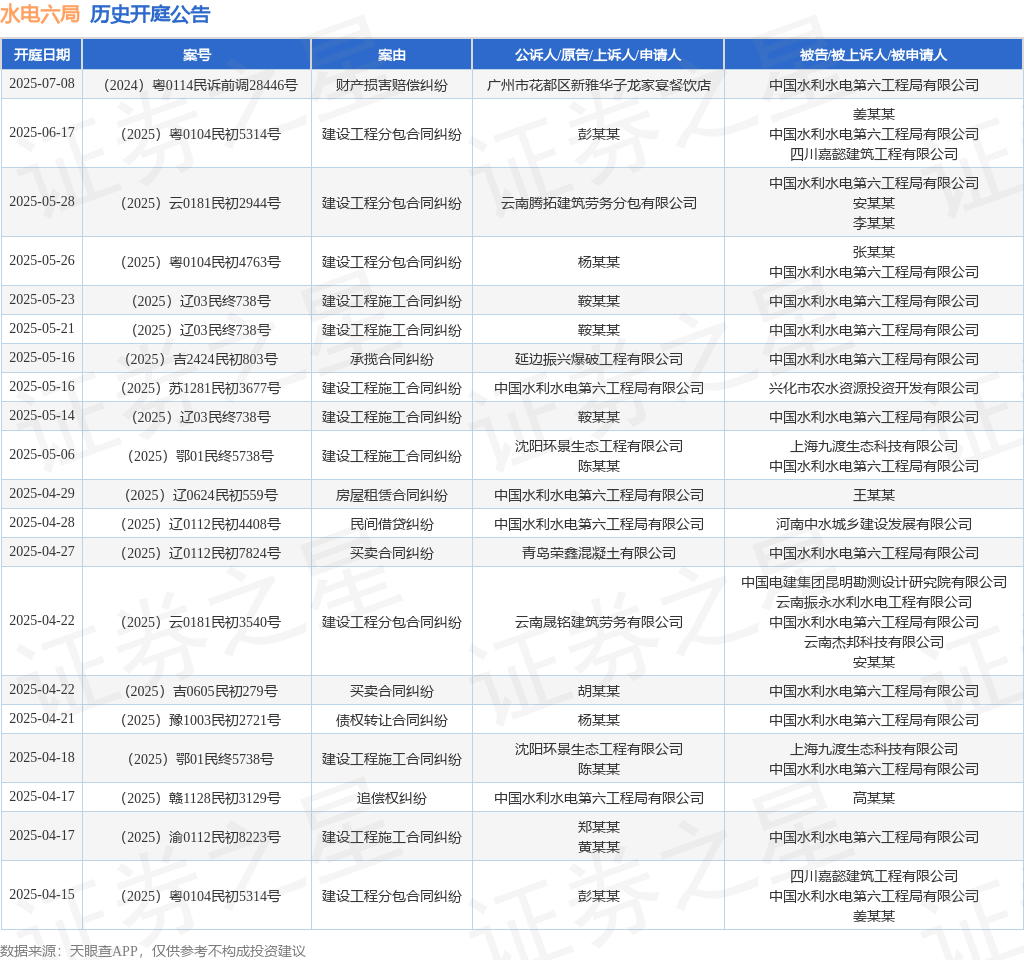Click defendant 兴化市农水资源投资开发有限公司
The width and height of the screenshot is (1024, 960).
click(x=874, y=388)
